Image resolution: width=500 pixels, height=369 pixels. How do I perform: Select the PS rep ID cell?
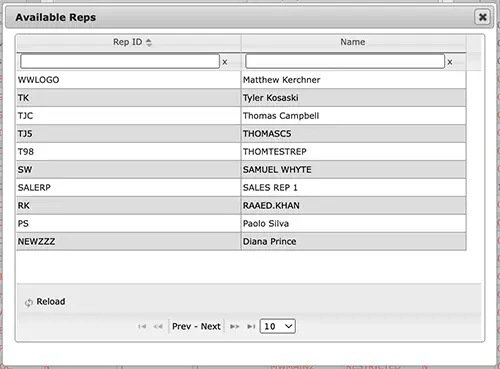pos(128,224)
